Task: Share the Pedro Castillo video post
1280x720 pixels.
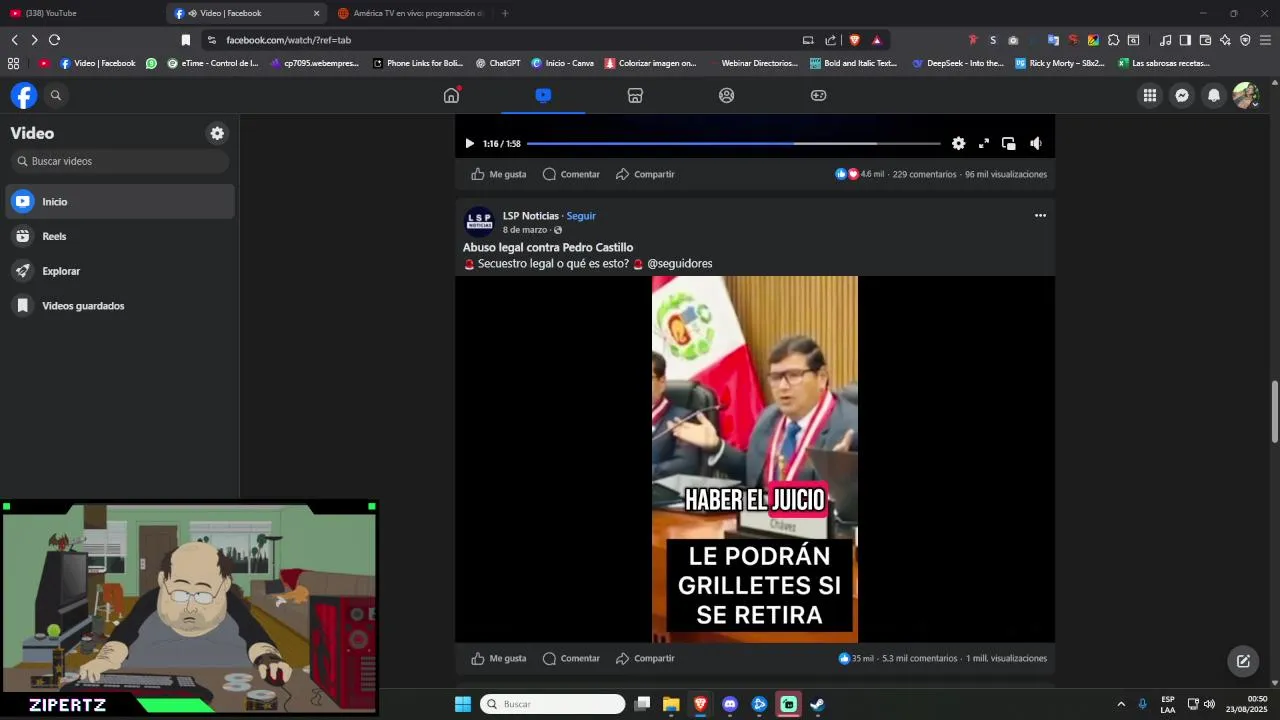Action: pos(645,658)
